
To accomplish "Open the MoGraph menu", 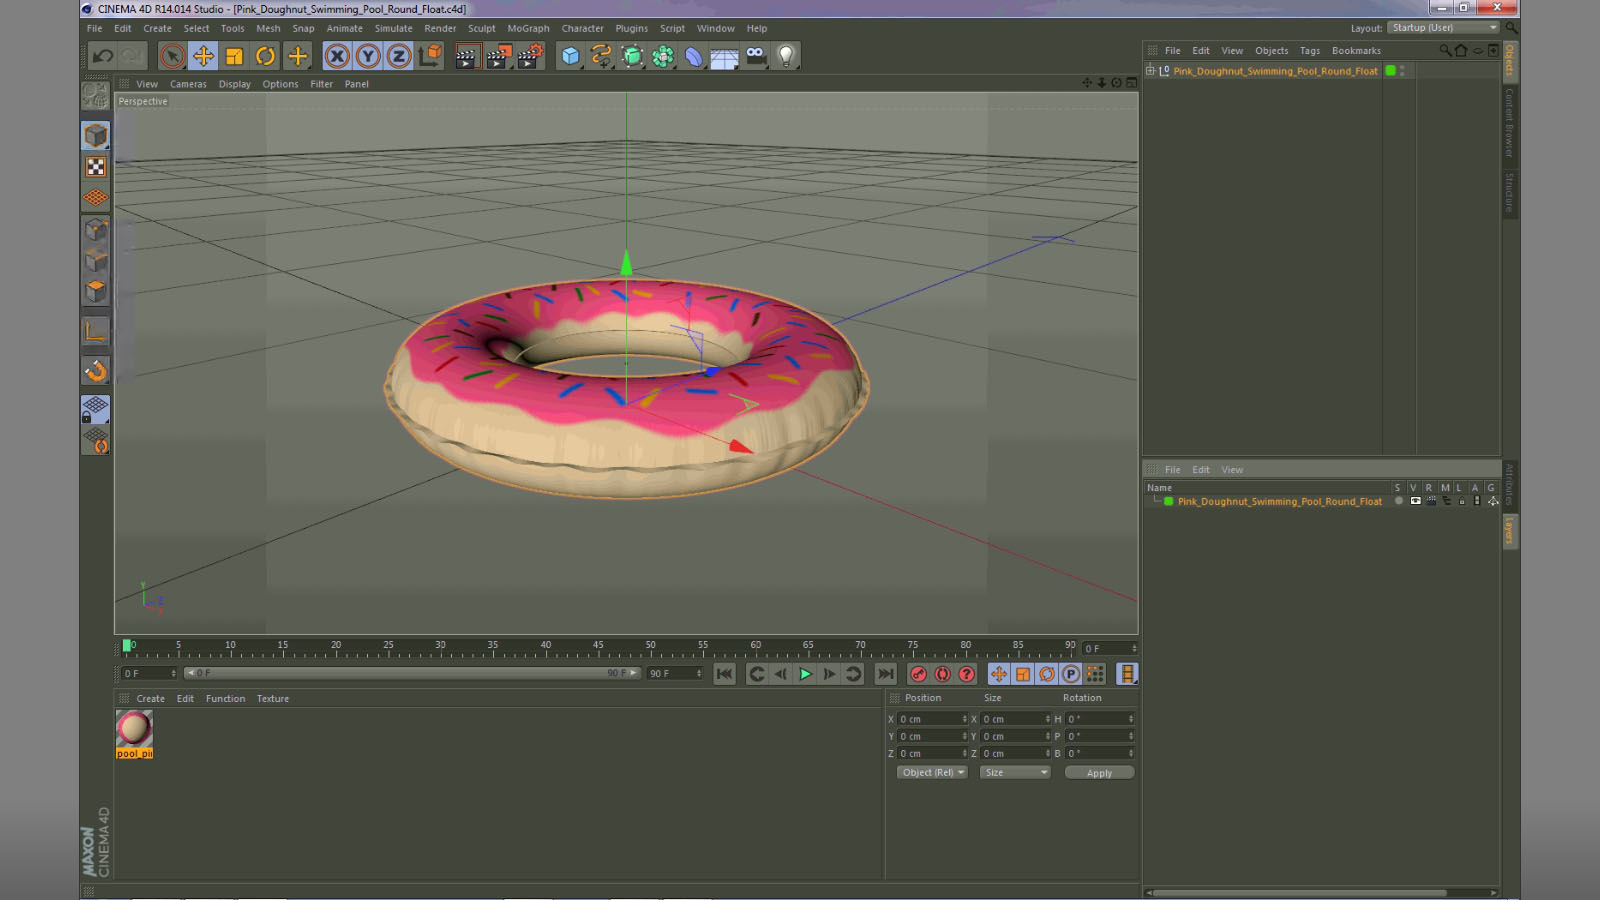I will (x=528, y=29).
